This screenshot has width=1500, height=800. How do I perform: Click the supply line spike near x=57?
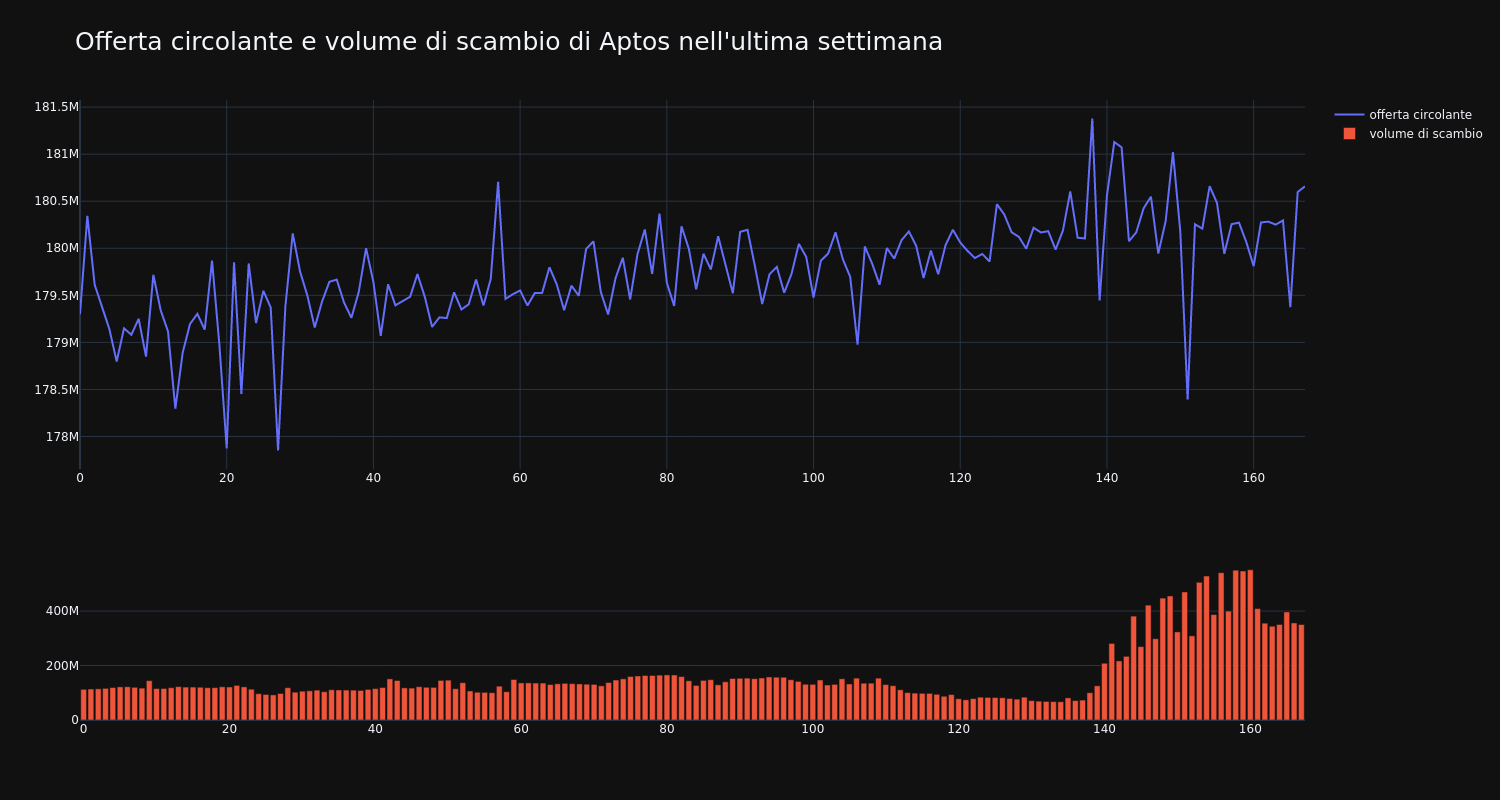(x=498, y=183)
